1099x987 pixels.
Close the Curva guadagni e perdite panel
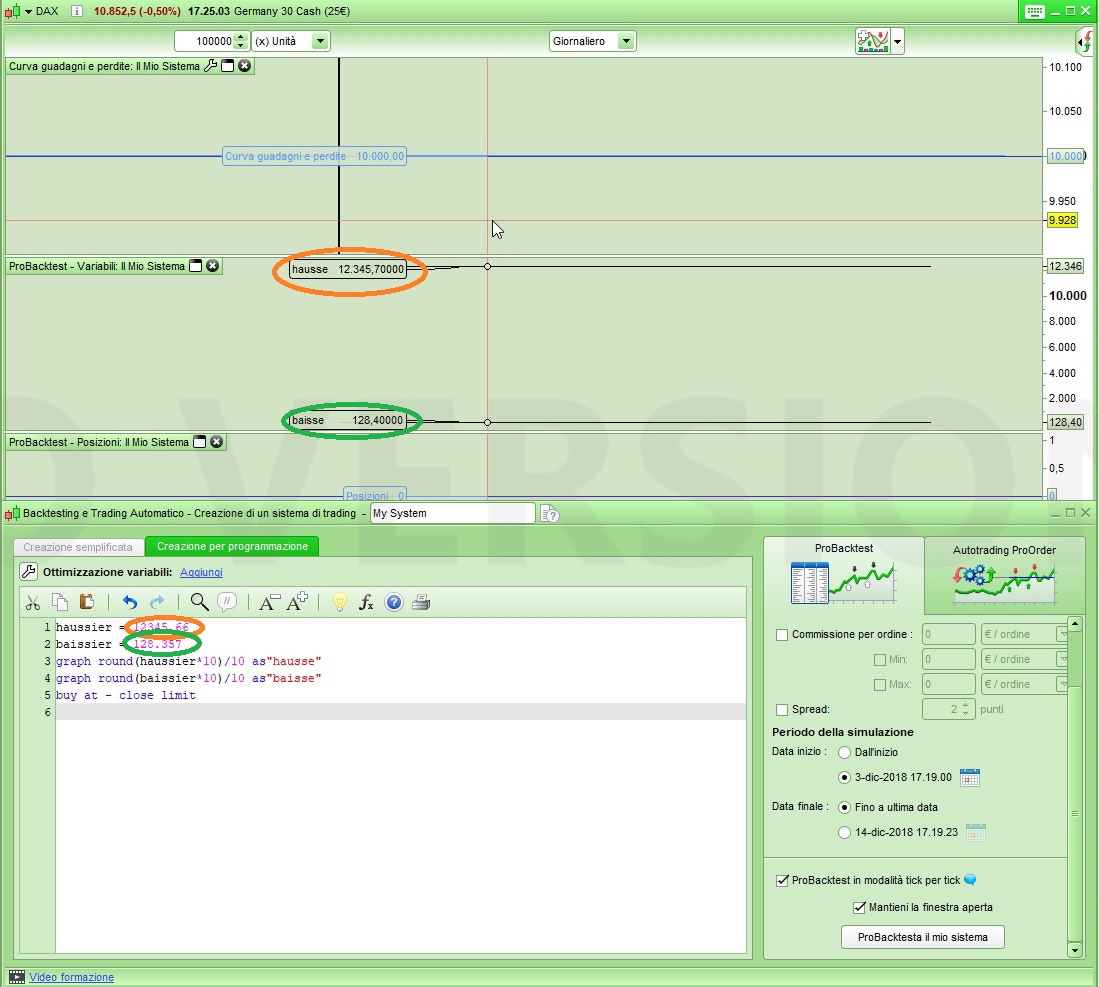(x=245, y=66)
